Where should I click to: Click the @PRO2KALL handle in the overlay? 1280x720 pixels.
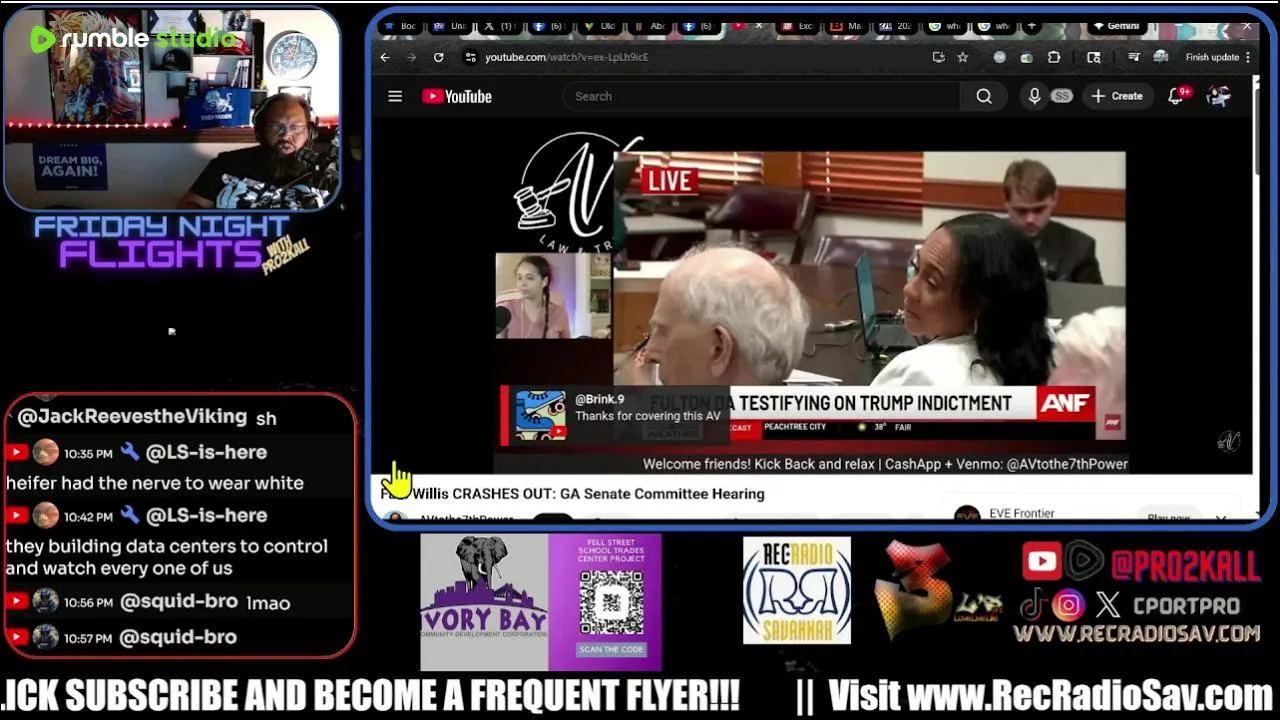pos(1185,566)
